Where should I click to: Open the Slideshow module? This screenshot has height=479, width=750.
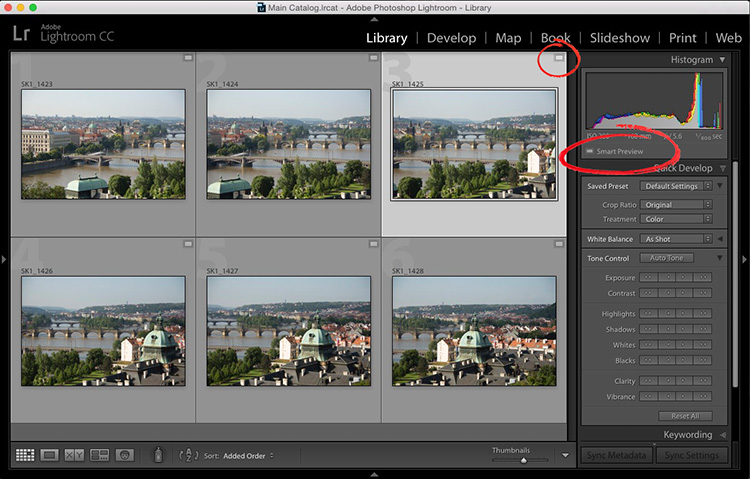(x=619, y=38)
